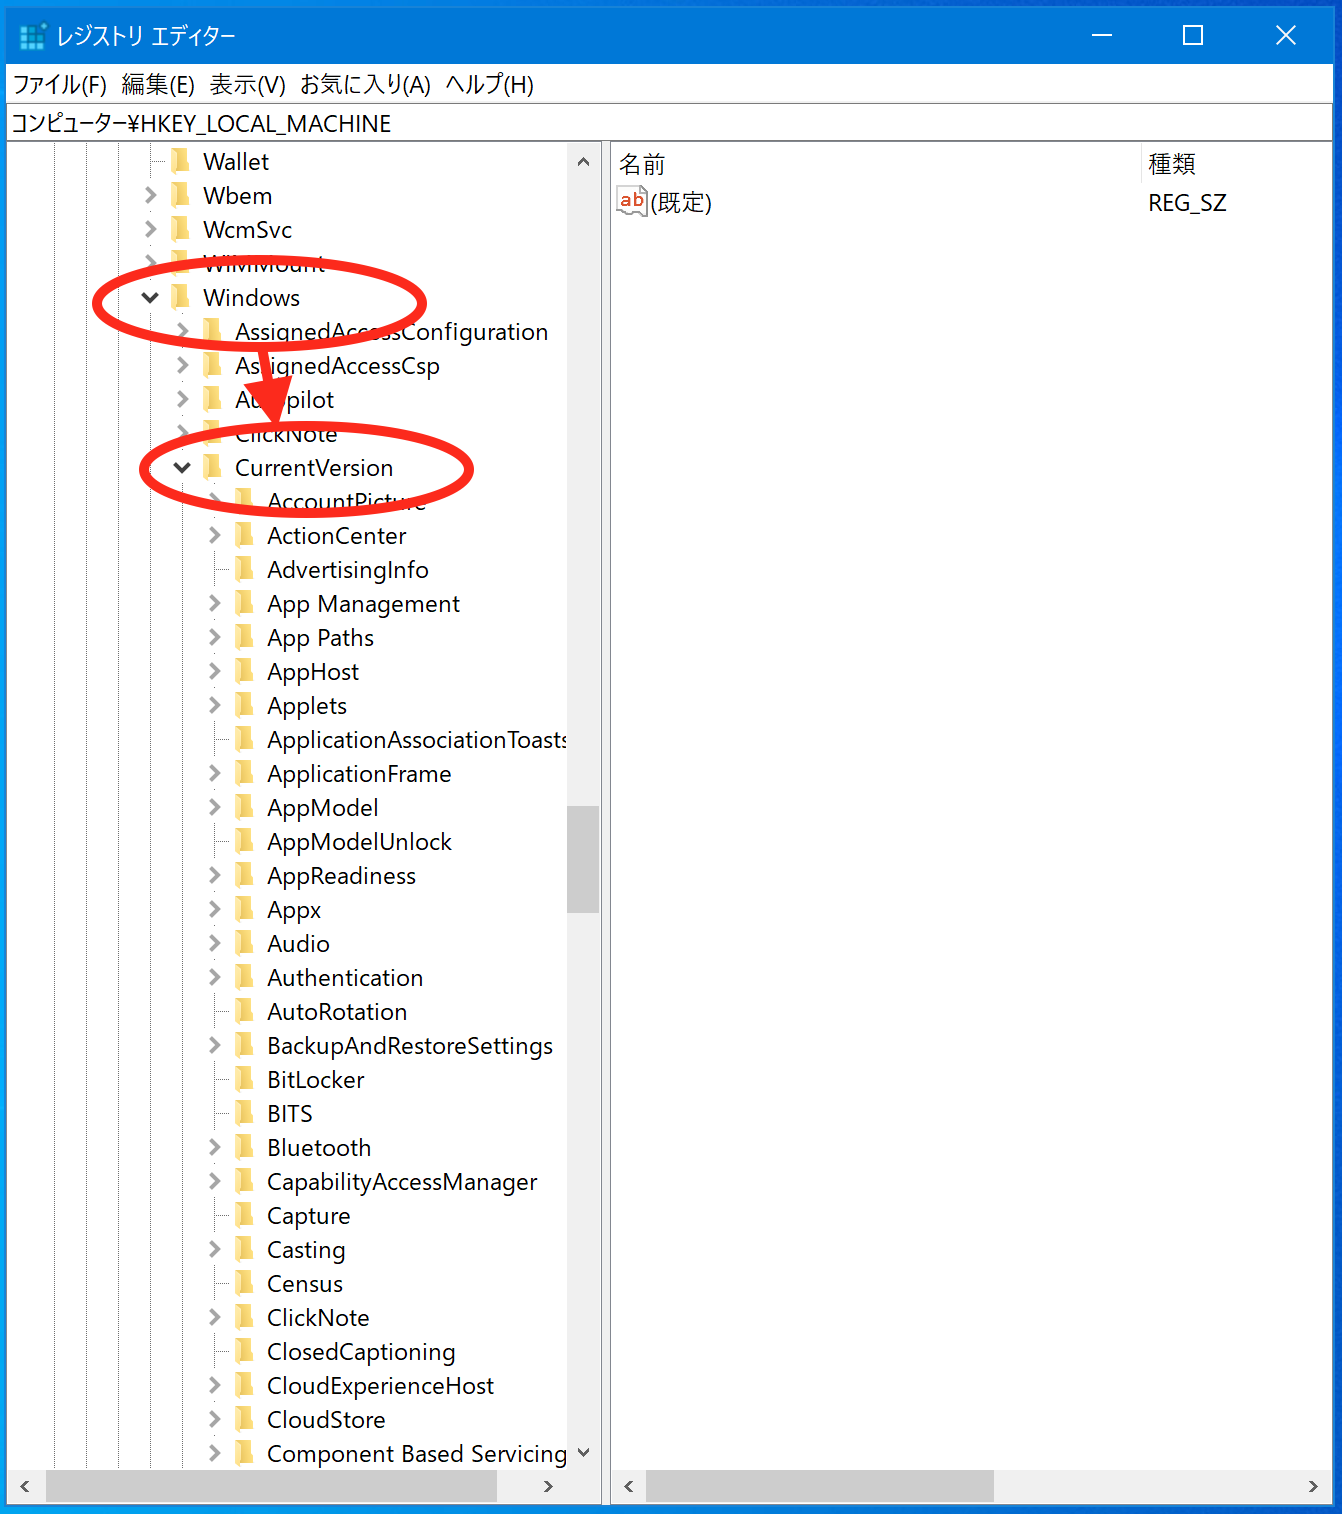Viewport: 1342px width, 1514px height.
Task: Expand the Authentication key
Action: click(x=214, y=977)
